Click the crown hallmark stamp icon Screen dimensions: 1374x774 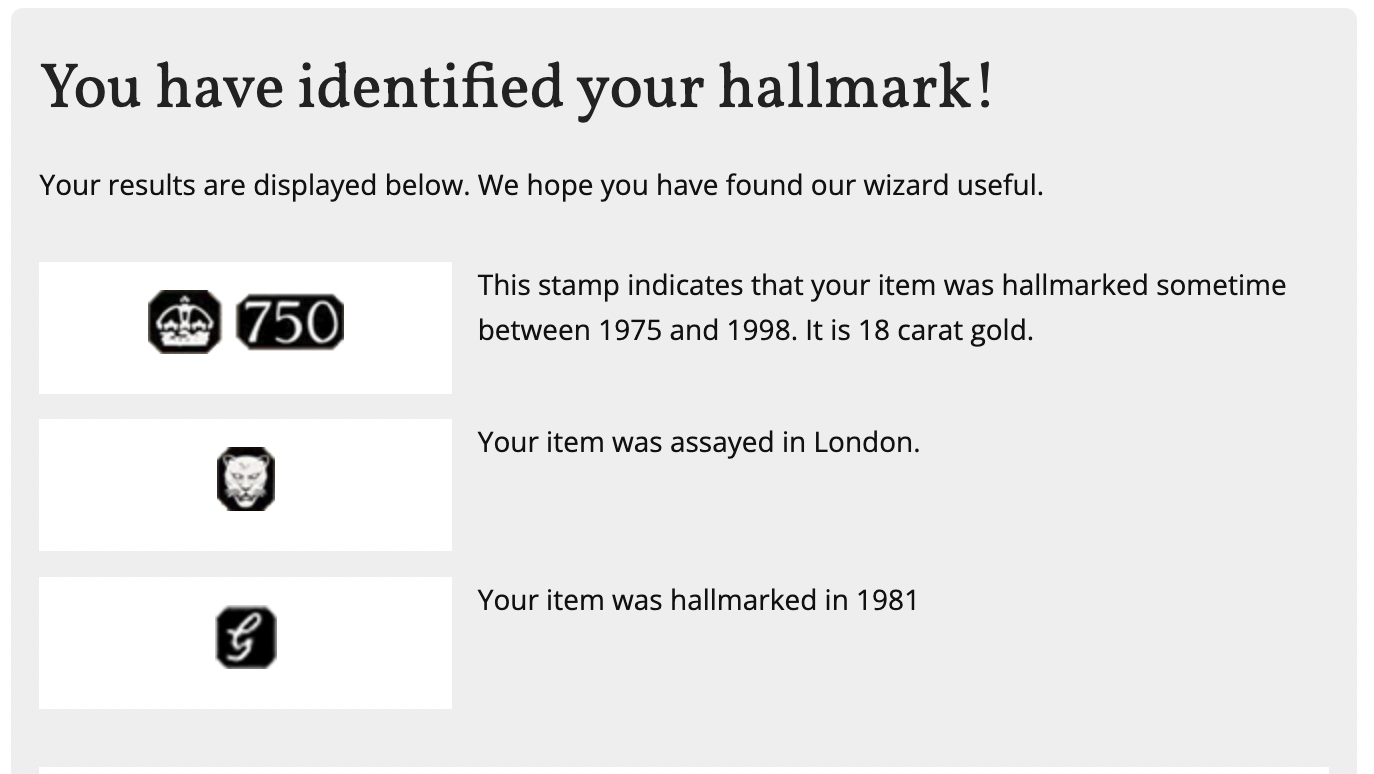pyautogui.click(x=185, y=322)
